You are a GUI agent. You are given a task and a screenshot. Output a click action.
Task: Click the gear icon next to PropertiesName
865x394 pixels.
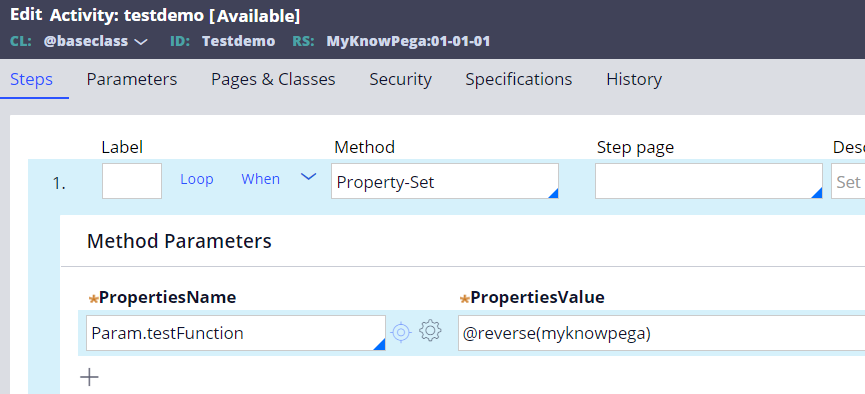tap(430, 331)
